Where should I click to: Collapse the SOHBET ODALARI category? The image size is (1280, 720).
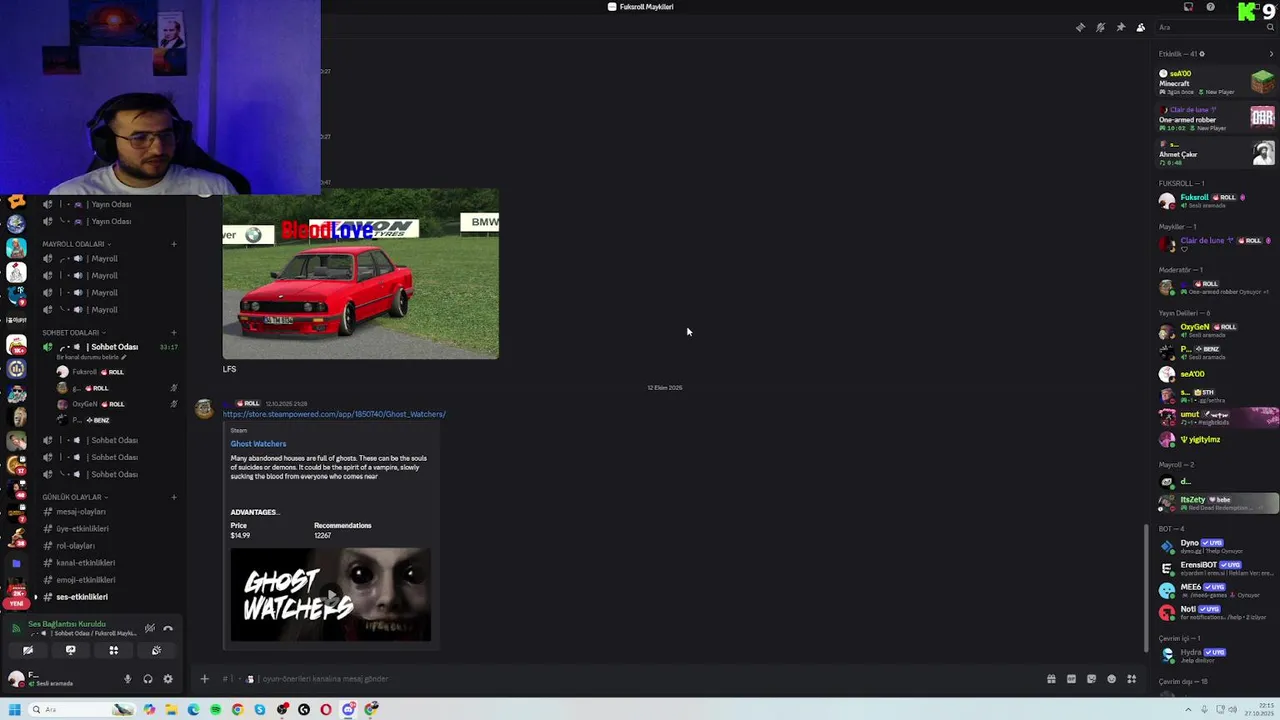tap(72, 332)
